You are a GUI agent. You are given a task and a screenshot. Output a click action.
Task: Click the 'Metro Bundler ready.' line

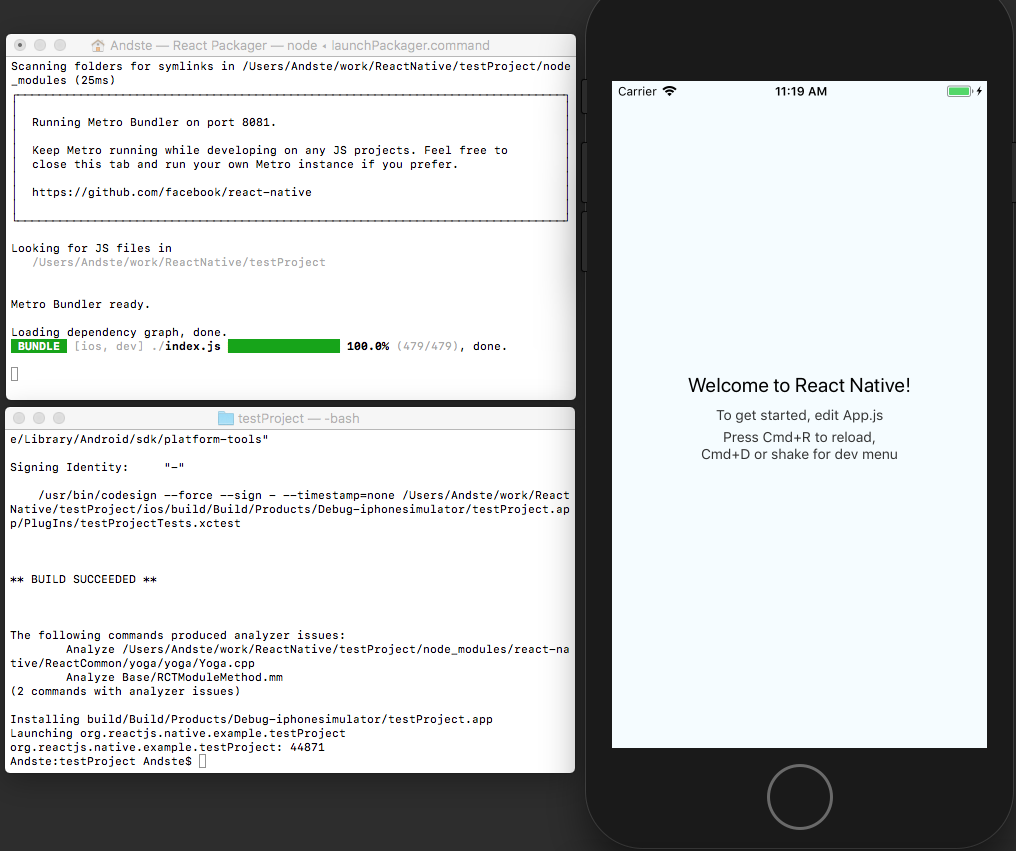tap(80, 305)
